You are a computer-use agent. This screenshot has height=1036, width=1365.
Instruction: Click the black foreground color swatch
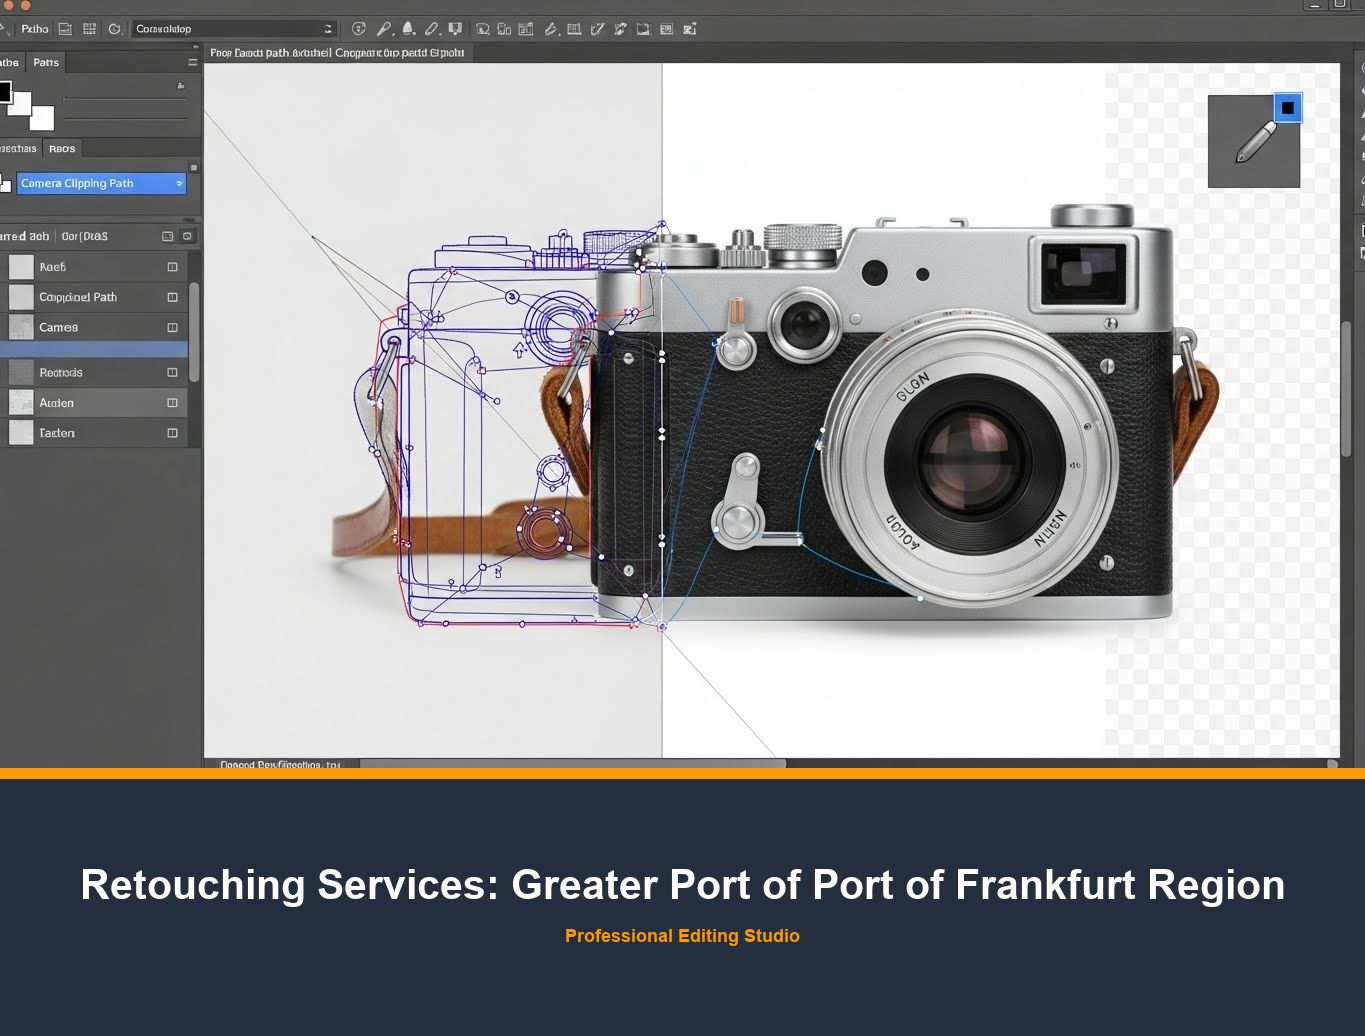coord(8,93)
